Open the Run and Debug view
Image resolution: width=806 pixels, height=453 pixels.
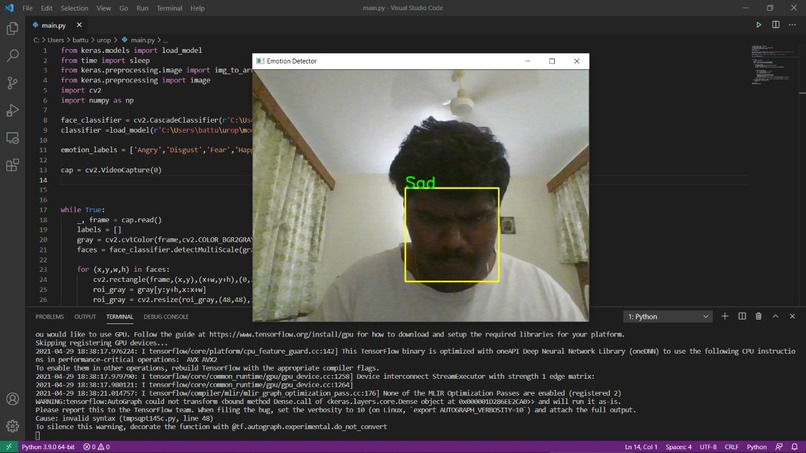tap(12, 110)
